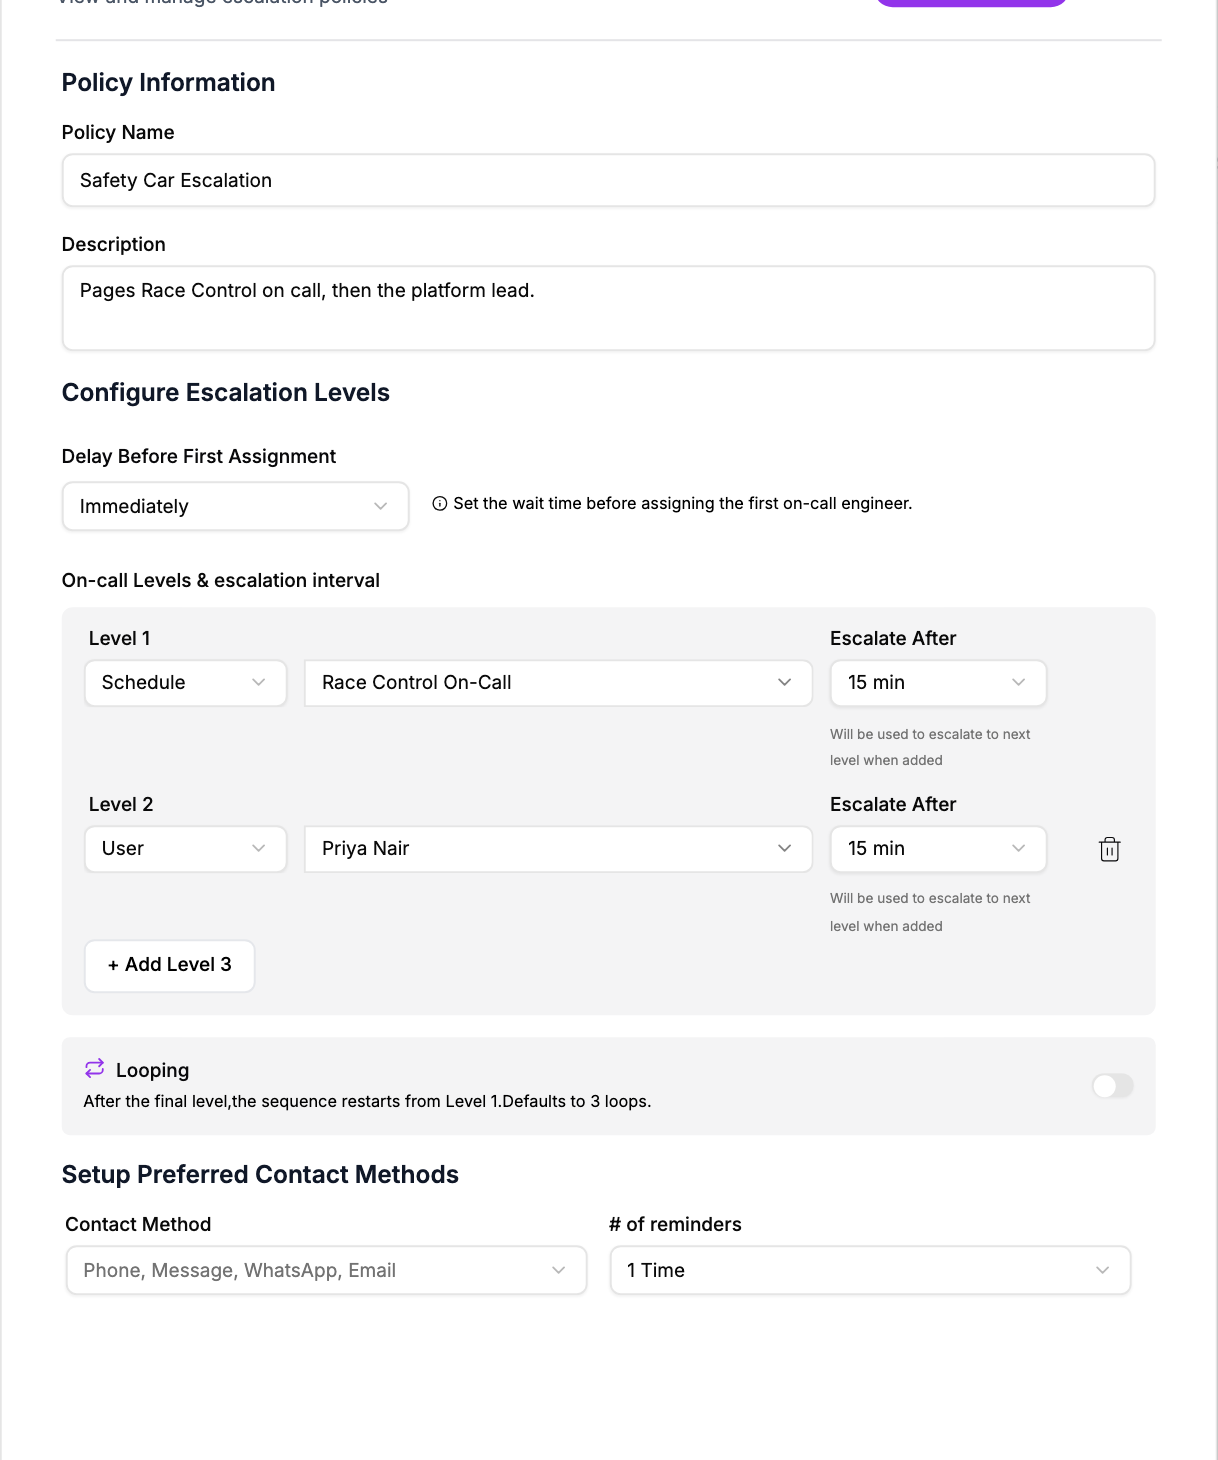Click the wait time hint text
Image resolution: width=1218 pixels, height=1460 pixels.
[683, 504]
